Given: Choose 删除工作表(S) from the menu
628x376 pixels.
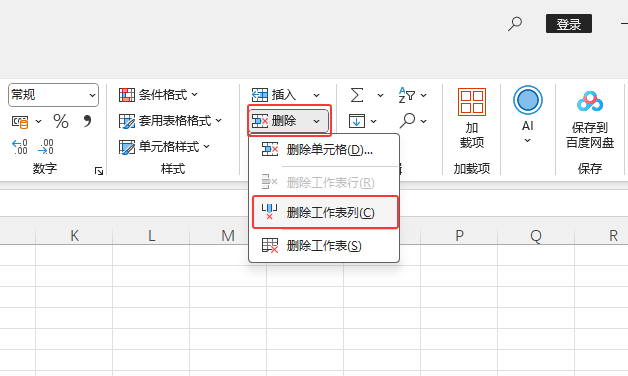Looking at the screenshot, I should click(x=324, y=245).
